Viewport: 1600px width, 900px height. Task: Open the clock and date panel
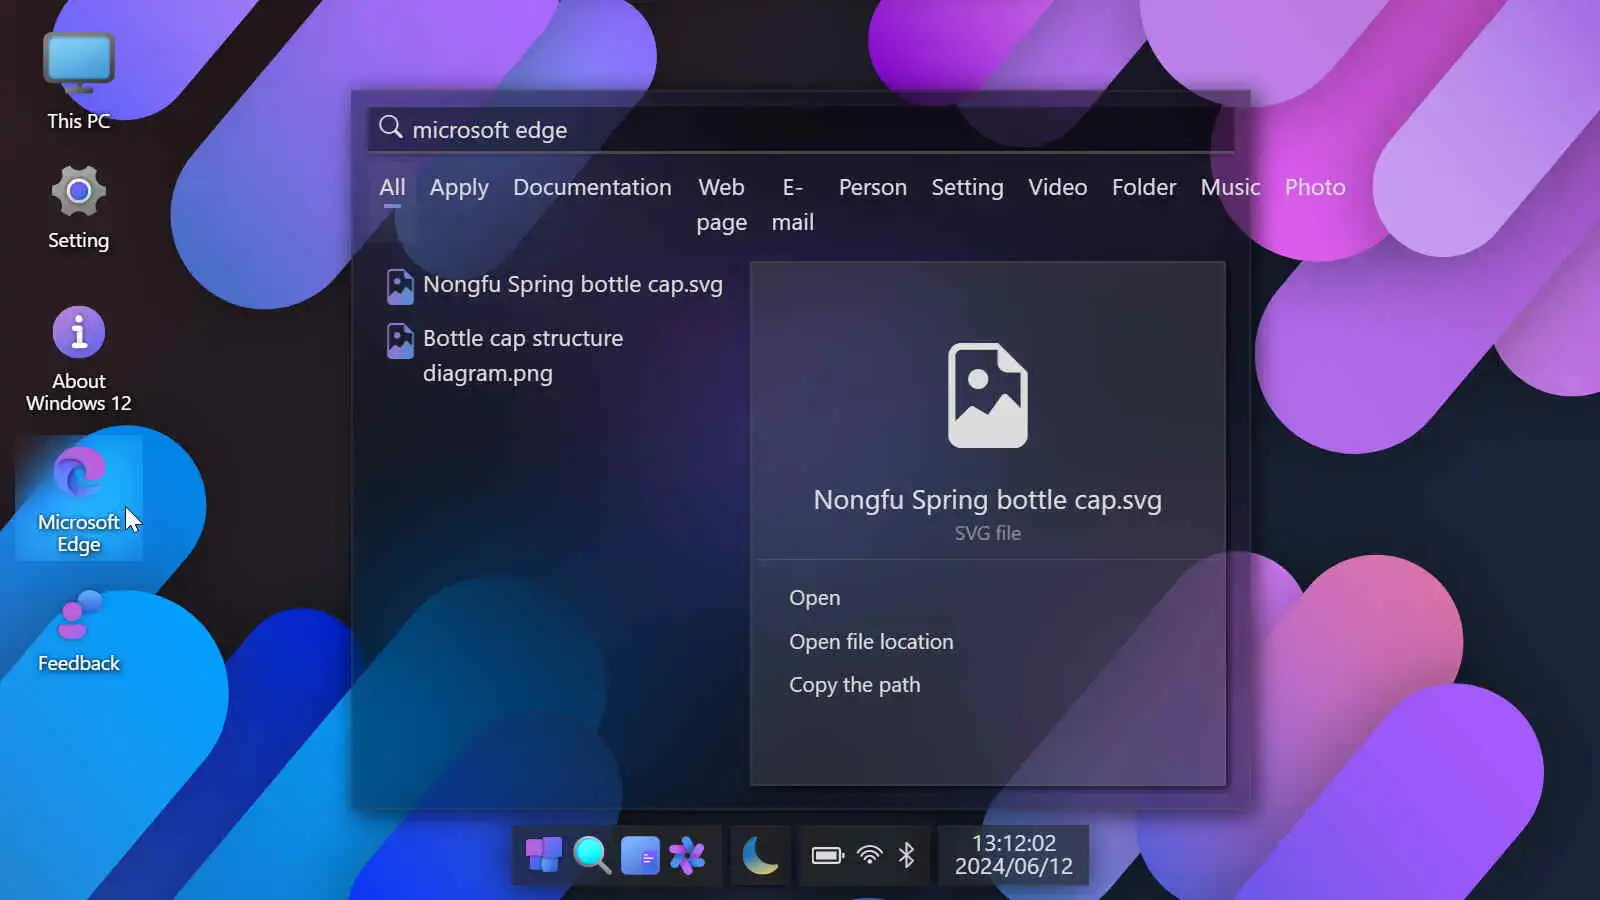1013,855
